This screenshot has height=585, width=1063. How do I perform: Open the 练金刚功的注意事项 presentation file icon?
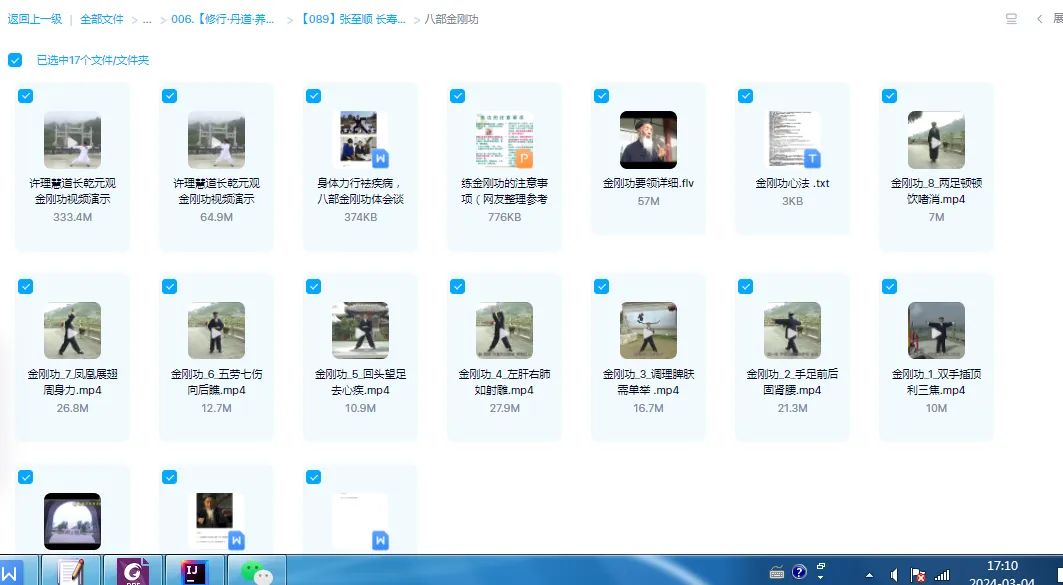tap(504, 140)
